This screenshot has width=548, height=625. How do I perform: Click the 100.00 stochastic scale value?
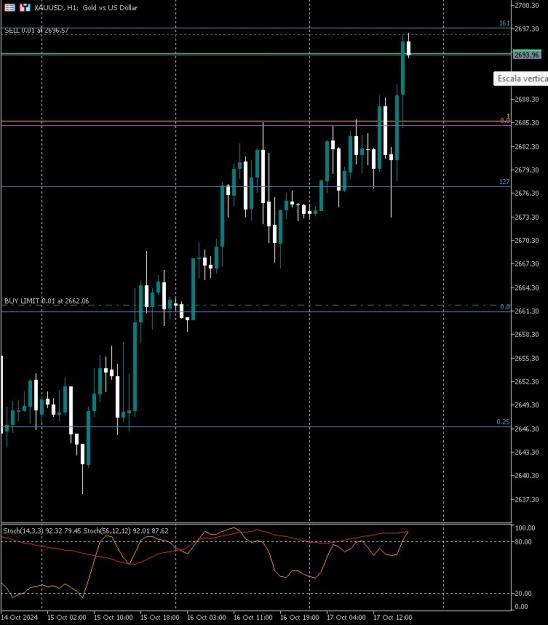[525, 528]
